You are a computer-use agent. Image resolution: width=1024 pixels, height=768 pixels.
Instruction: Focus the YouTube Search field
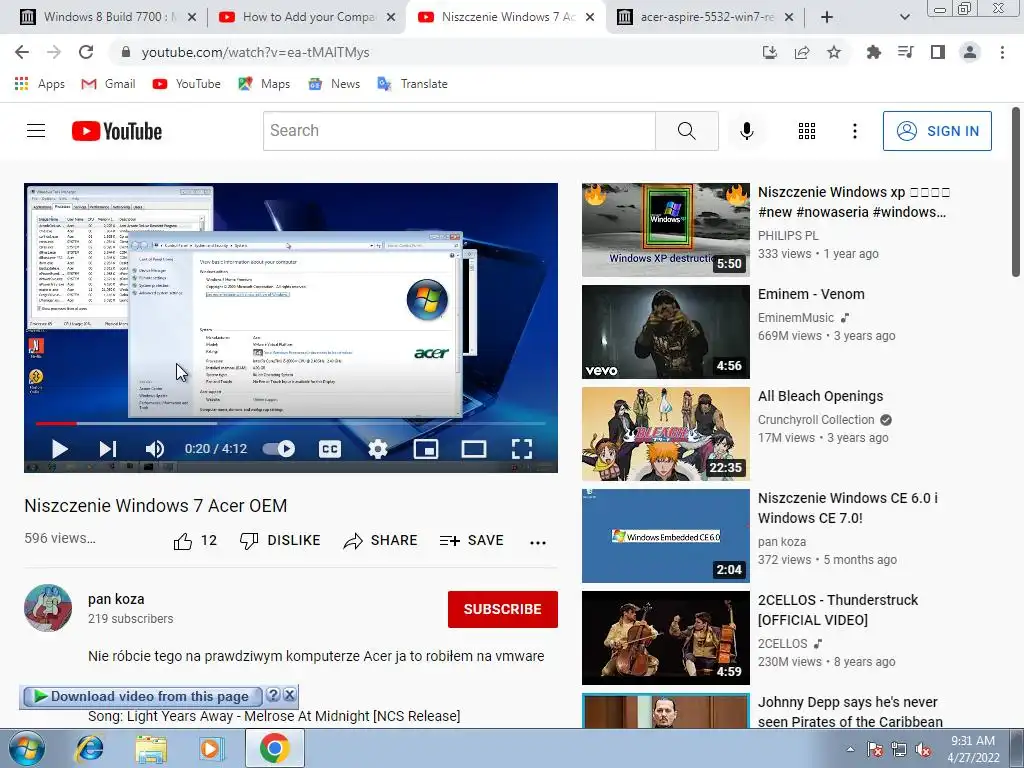[459, 131]
